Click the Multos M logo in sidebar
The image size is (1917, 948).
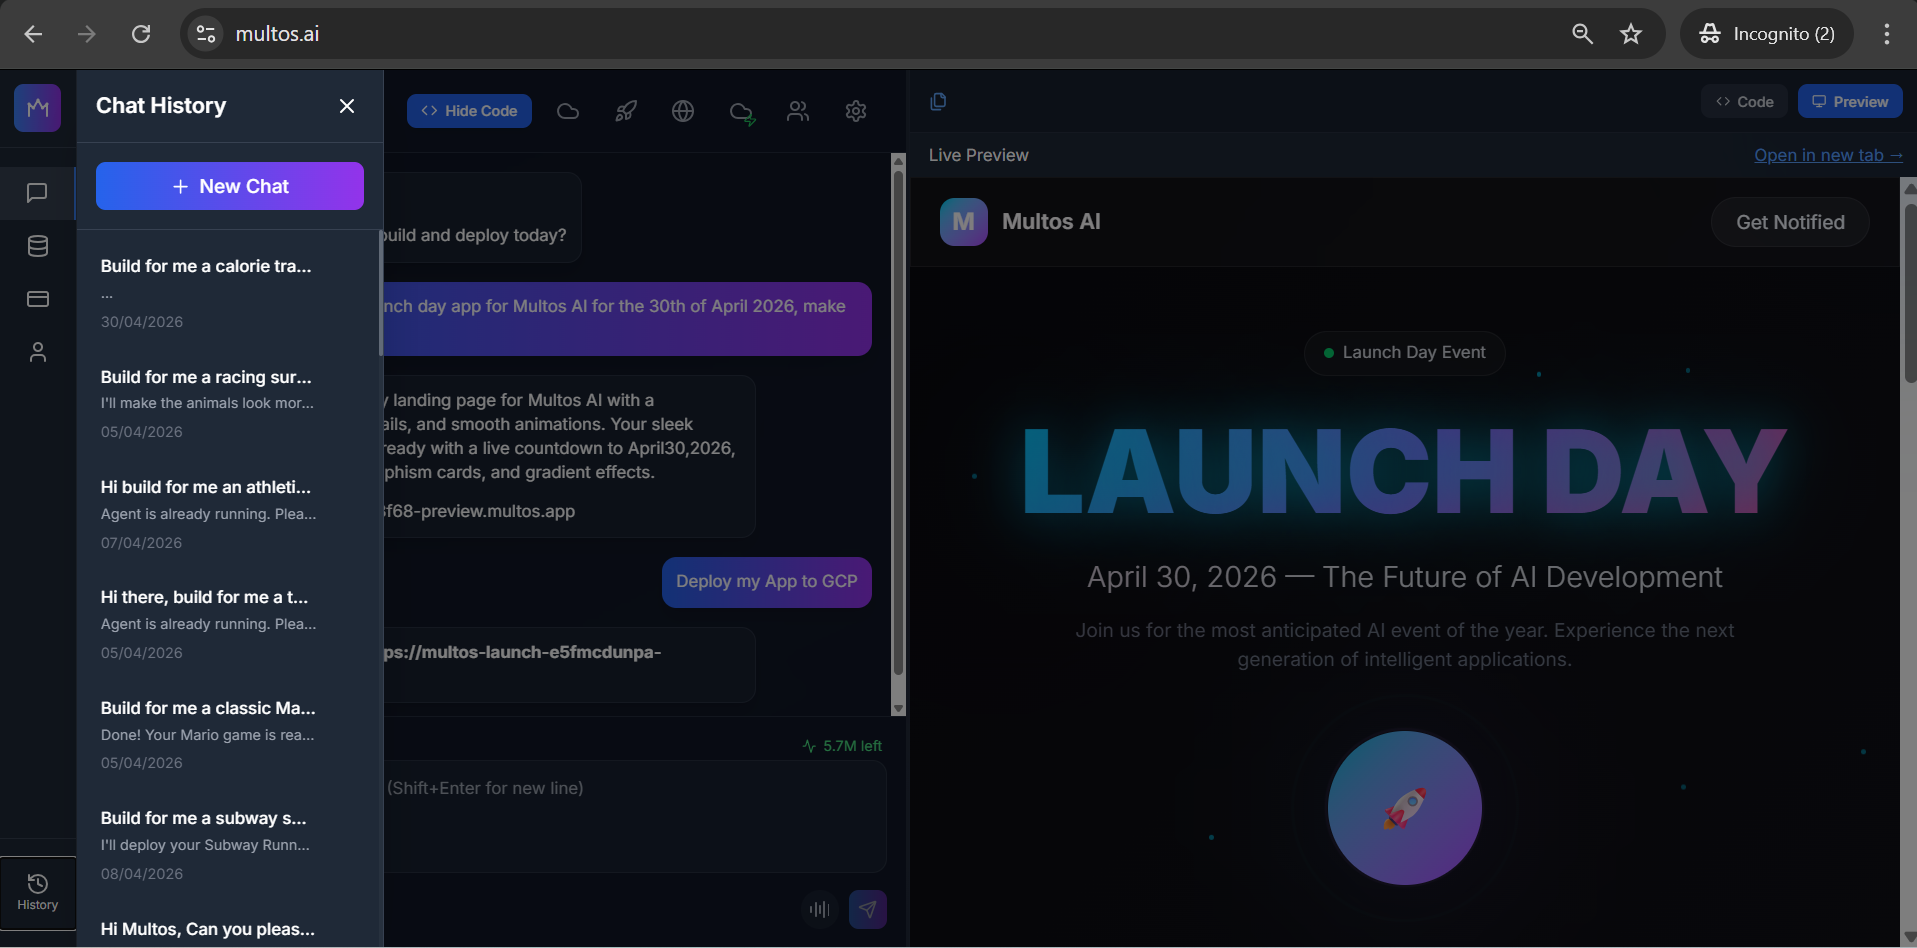[38, 108]
